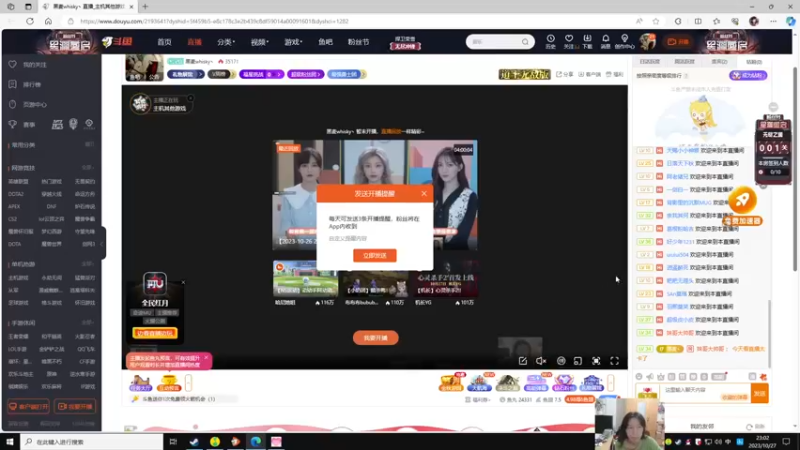Click the mini-window player icon

pyautogui.click(x=578, y=361)
